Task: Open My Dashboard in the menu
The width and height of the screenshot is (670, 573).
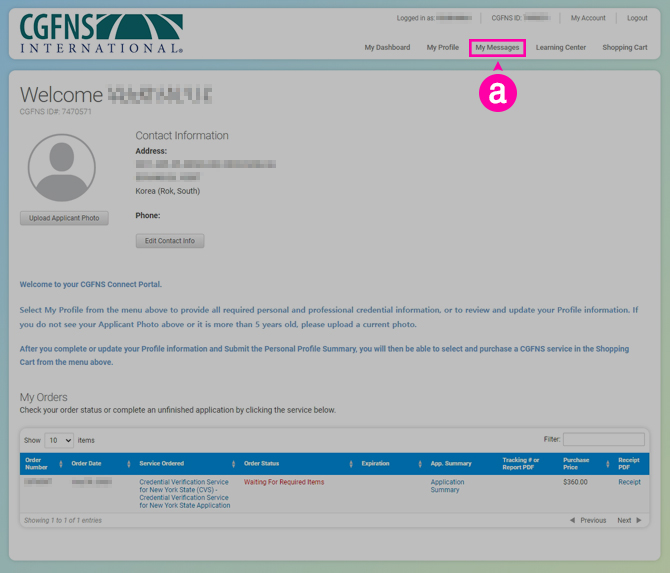Action: tap(387, 47)
